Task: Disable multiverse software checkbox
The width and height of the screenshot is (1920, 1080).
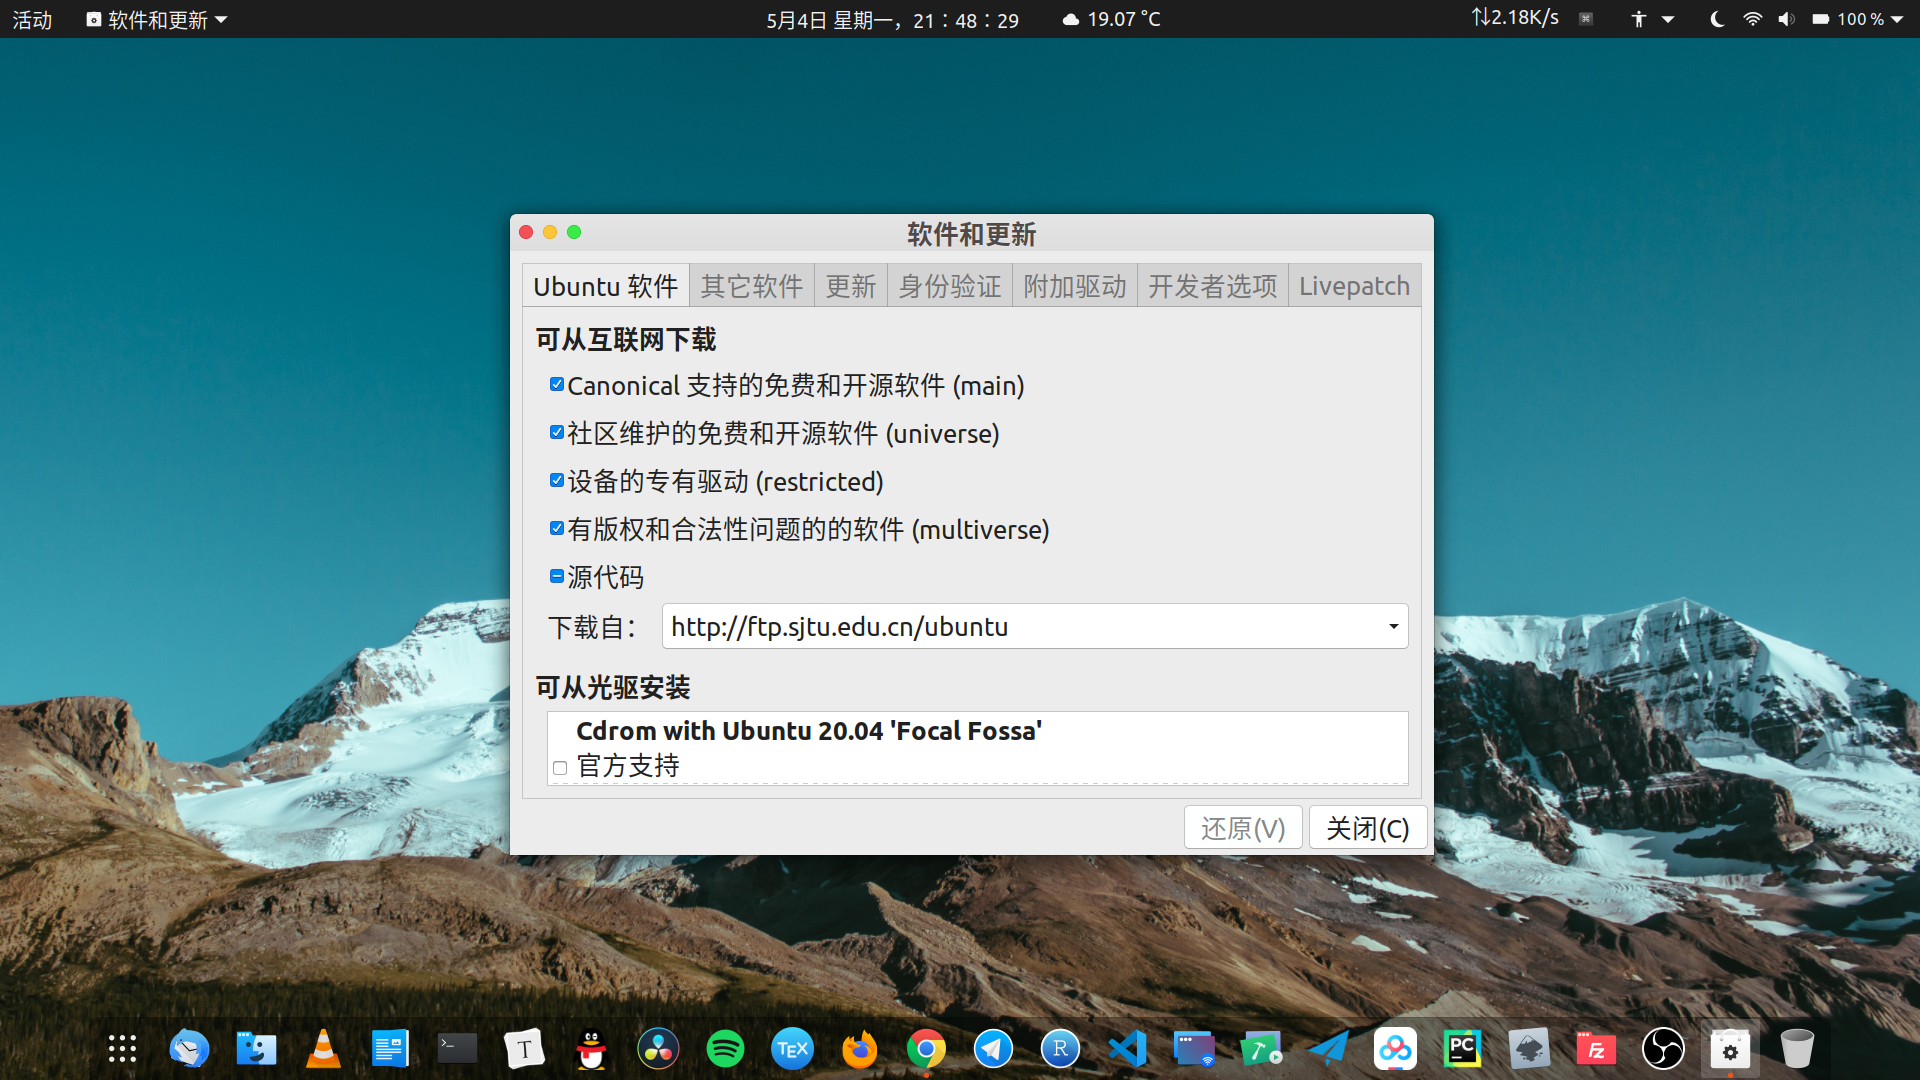Action: pyautogui.click(x=557, y=529)
